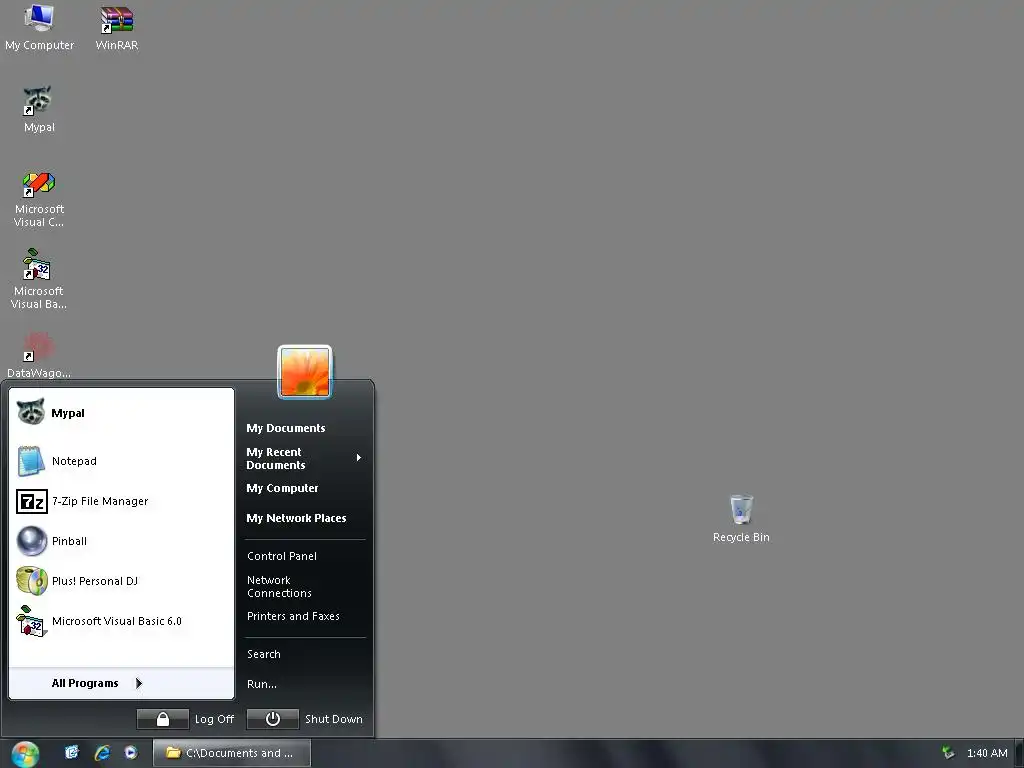The height and width of the screenshot is (768, 1024).
Task: Start Pinball from Start menu
Action: pyautogui.click(x=121, y=541)
